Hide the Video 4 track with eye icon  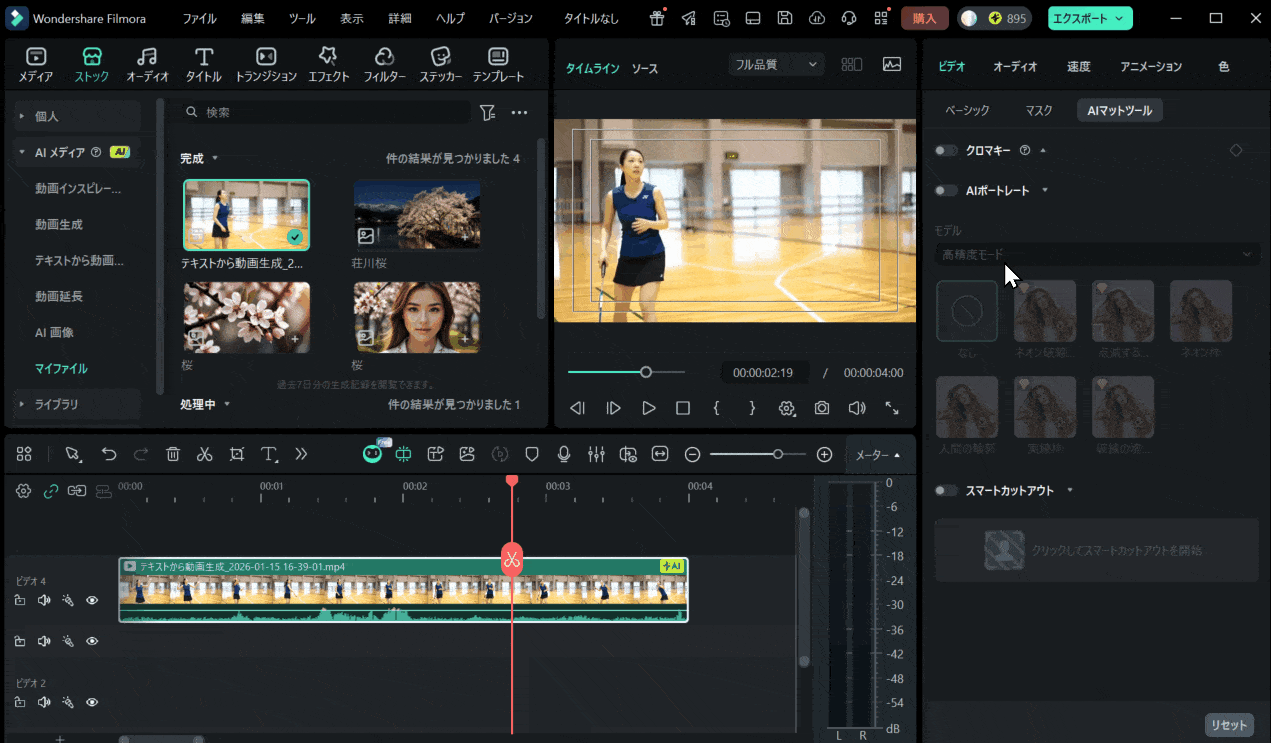(x=92, y=600)
